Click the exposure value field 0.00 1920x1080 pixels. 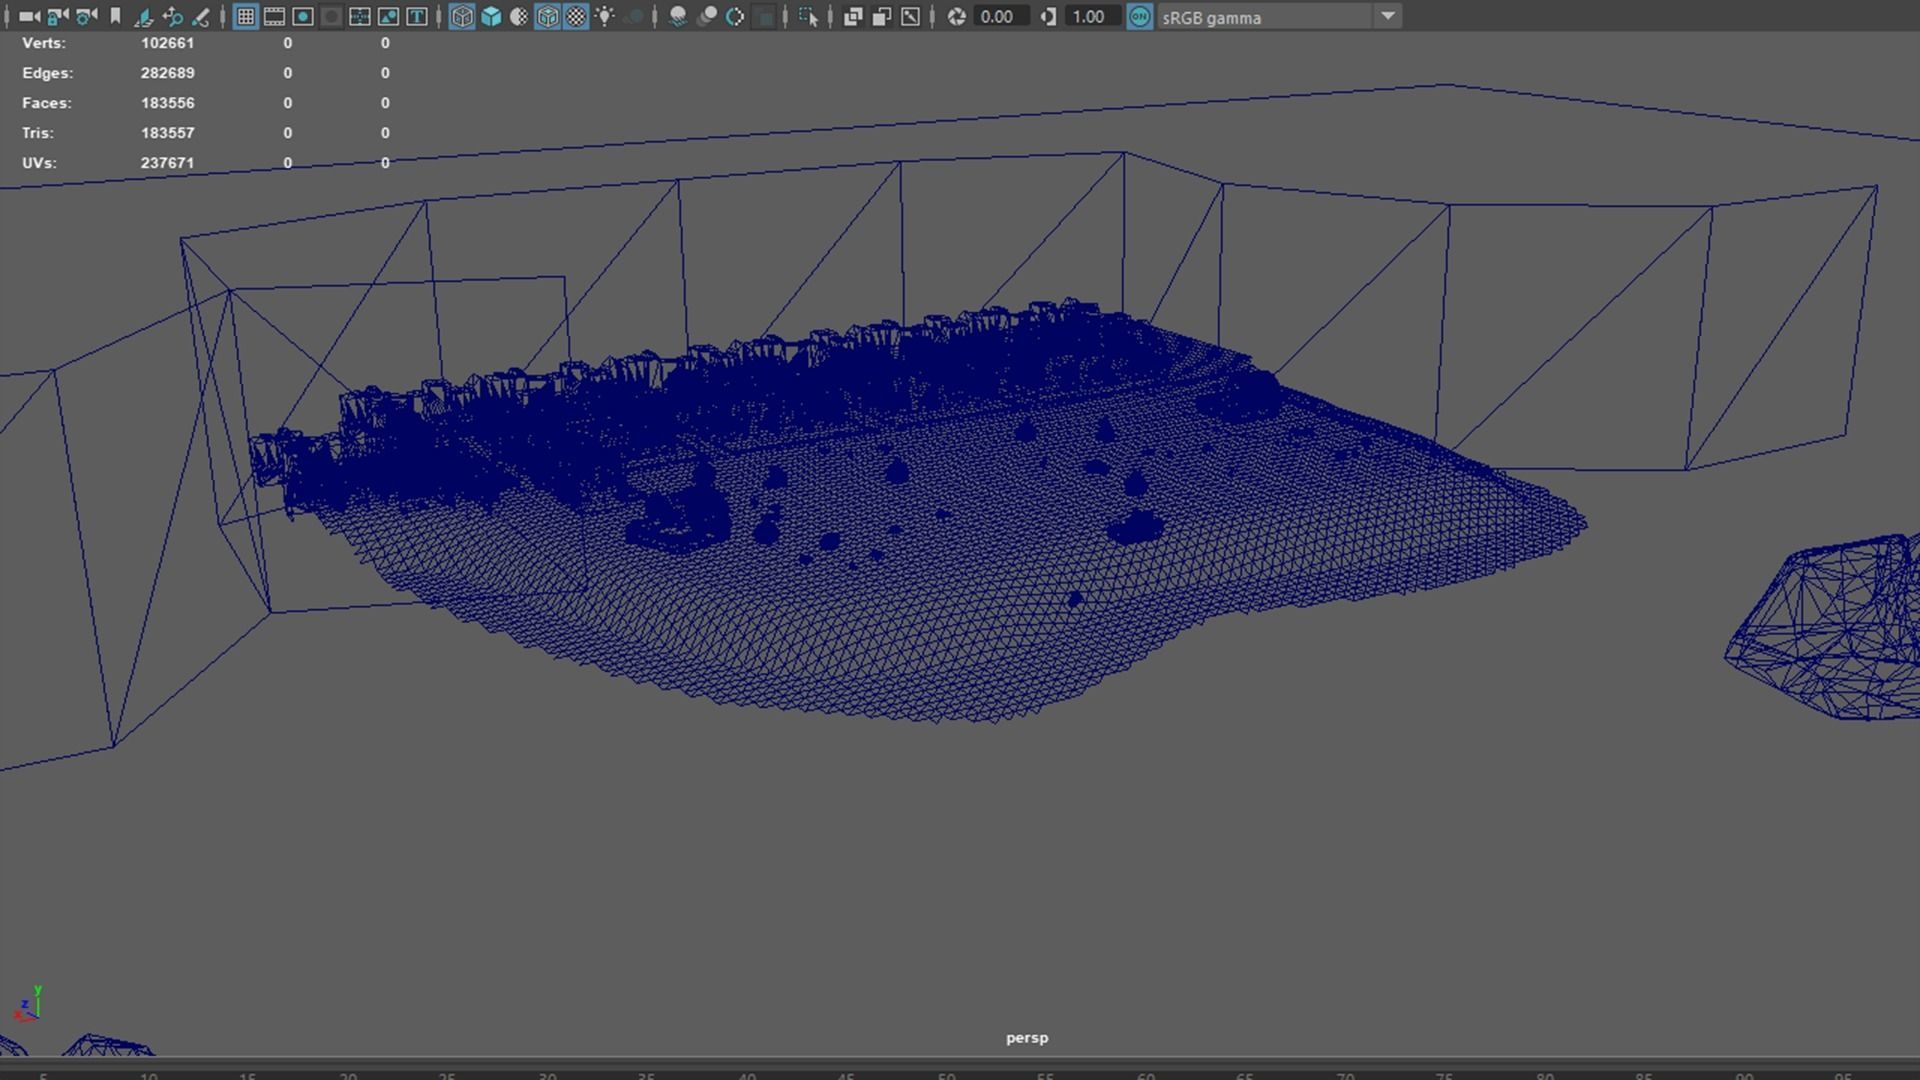tap(997, 17)
